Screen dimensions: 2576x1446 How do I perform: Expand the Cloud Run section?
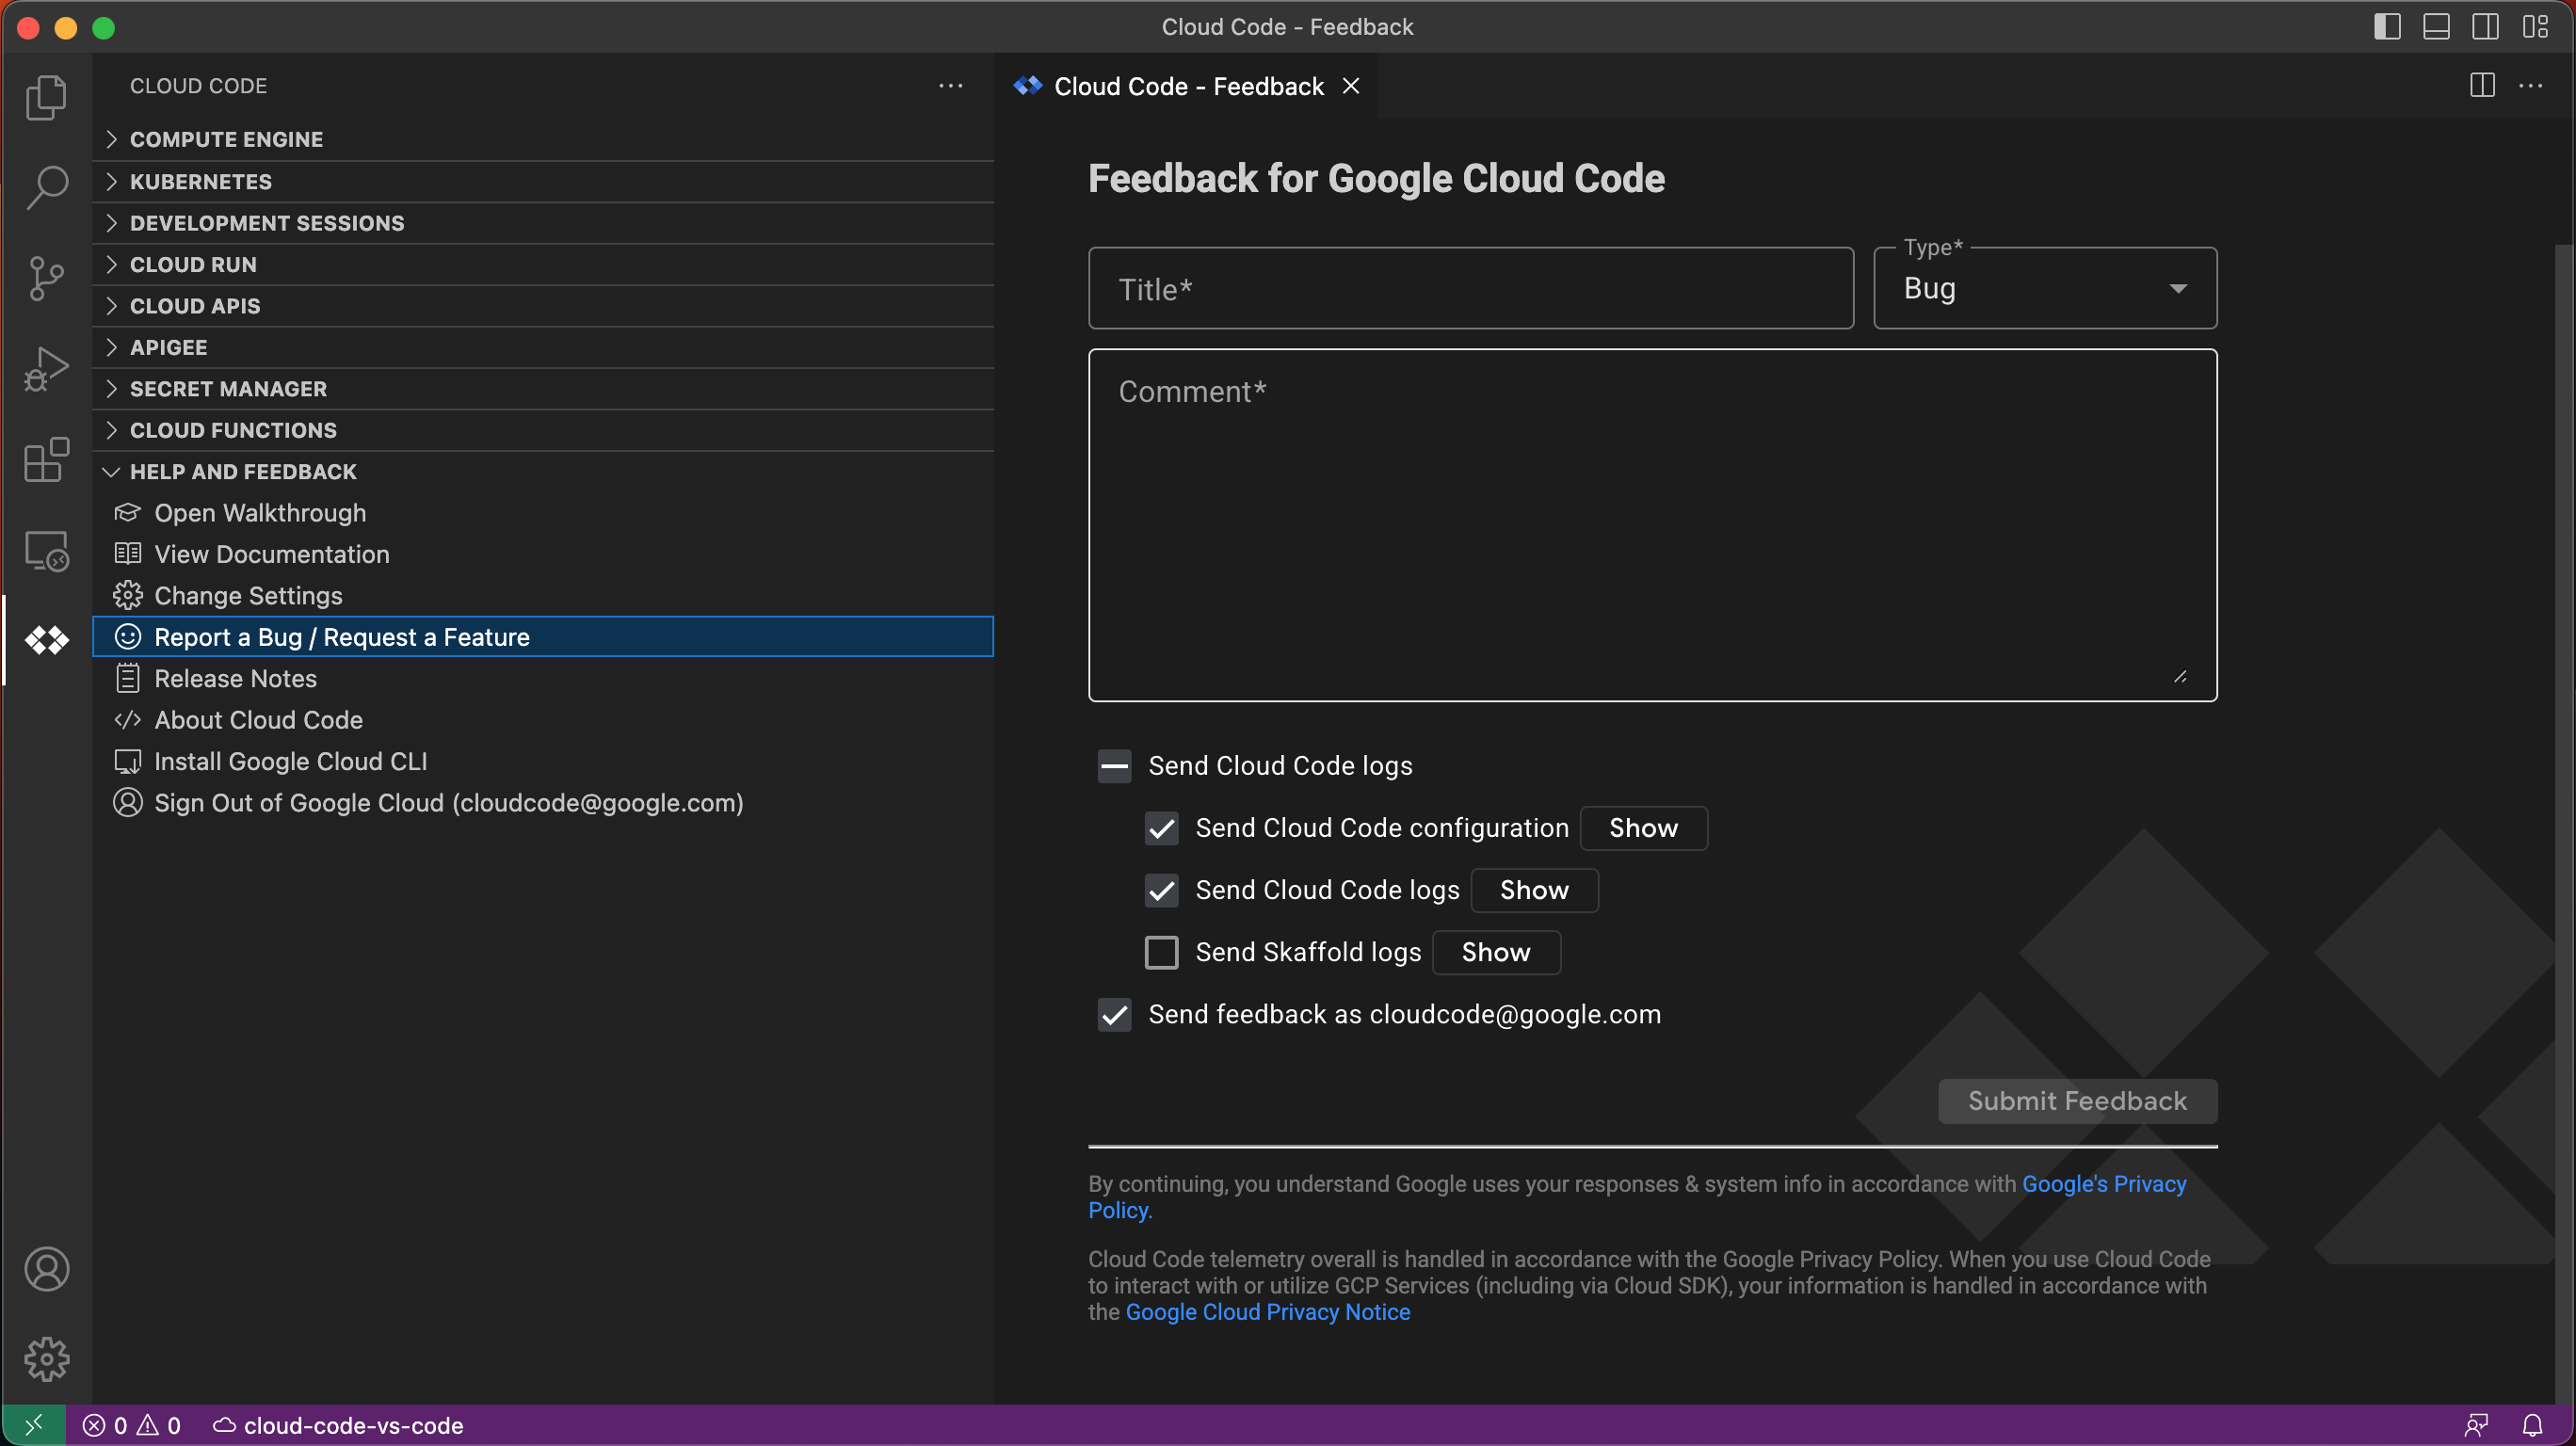pos(543,264)
